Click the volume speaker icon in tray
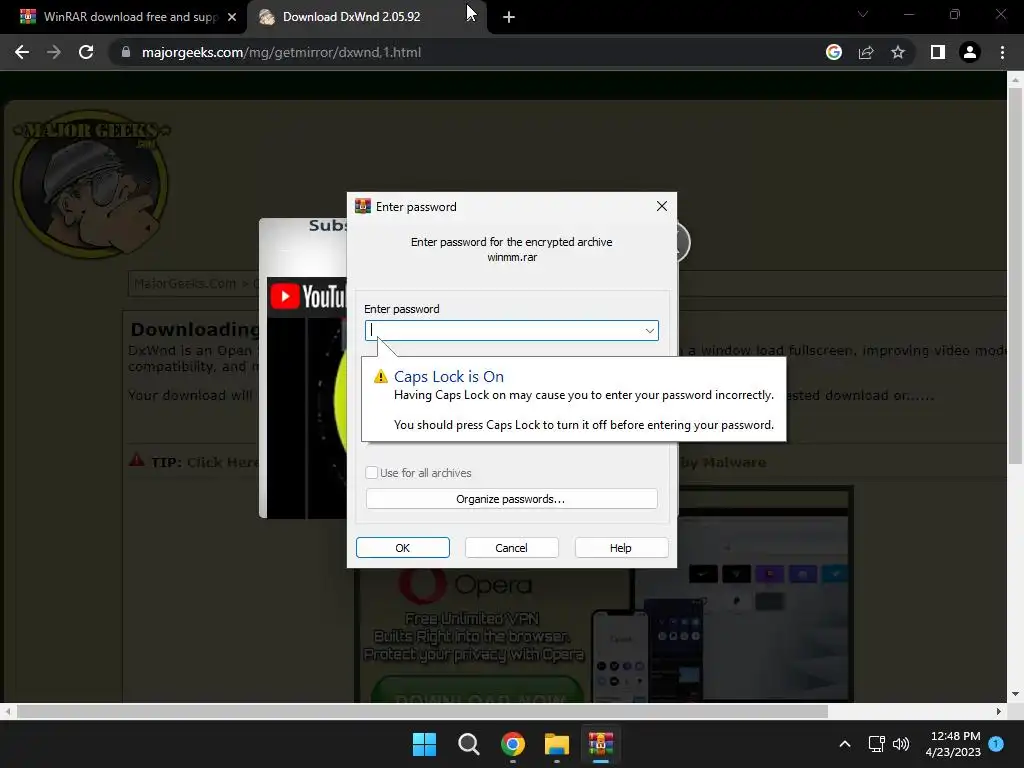 901,744
